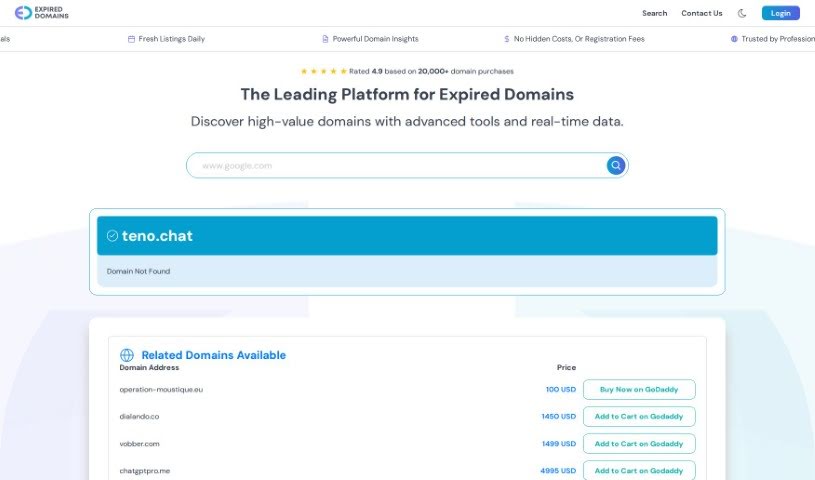Open the Contact Us page
The image size is (815, 480).
(x=701, y=13)
